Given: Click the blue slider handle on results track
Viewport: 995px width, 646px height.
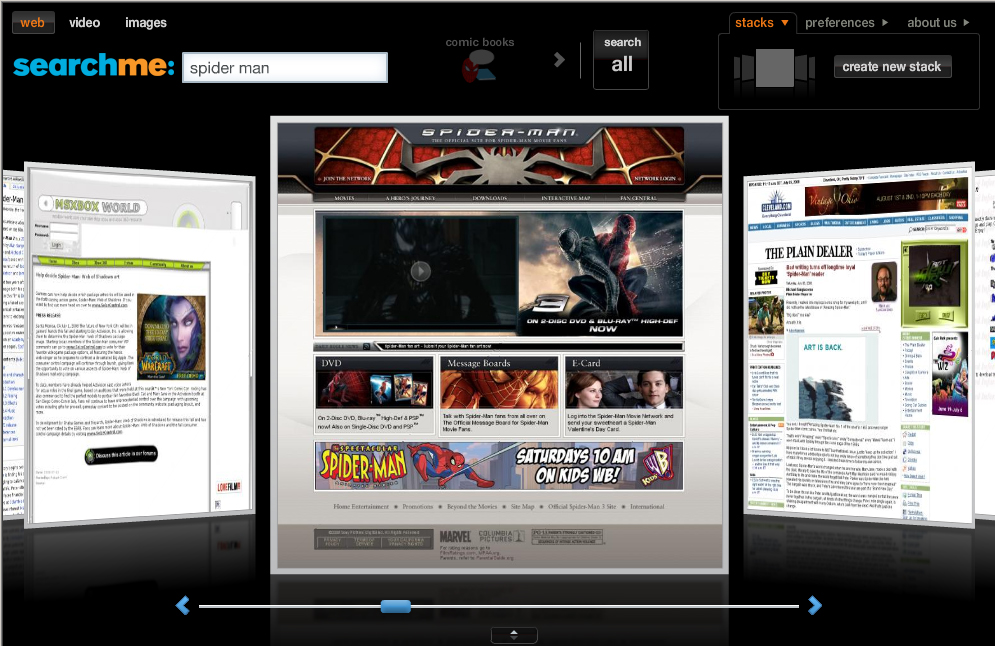Looking at the screenshot, I should coord(395,607).
